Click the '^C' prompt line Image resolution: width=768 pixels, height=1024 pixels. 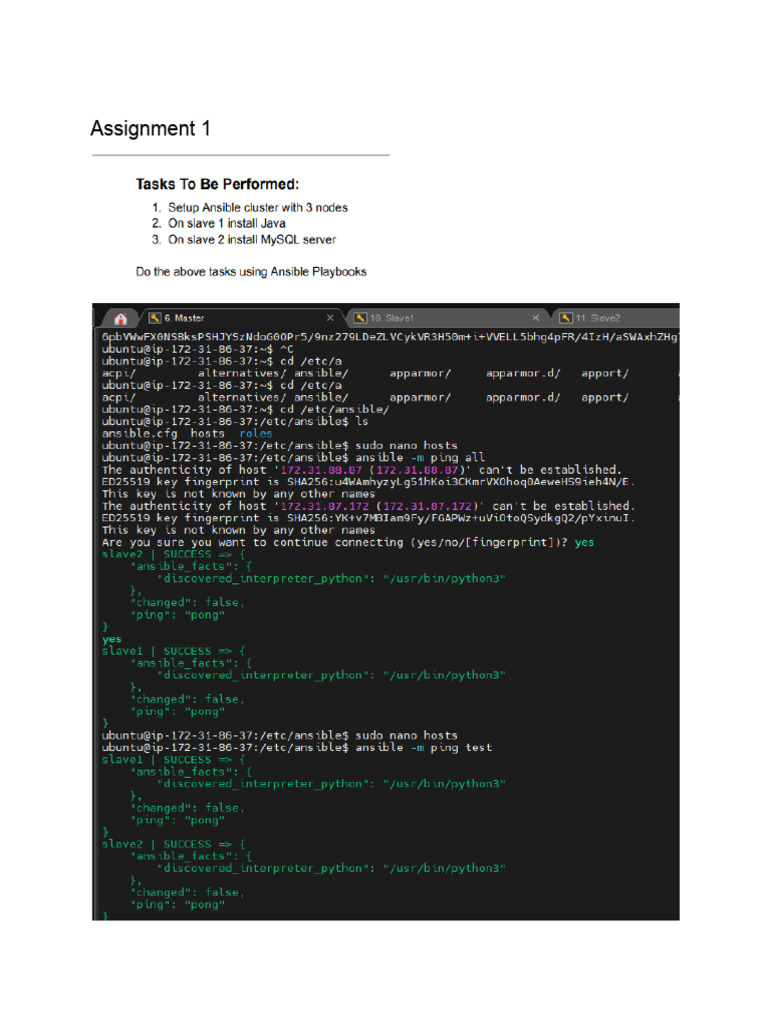click(198, 349)
